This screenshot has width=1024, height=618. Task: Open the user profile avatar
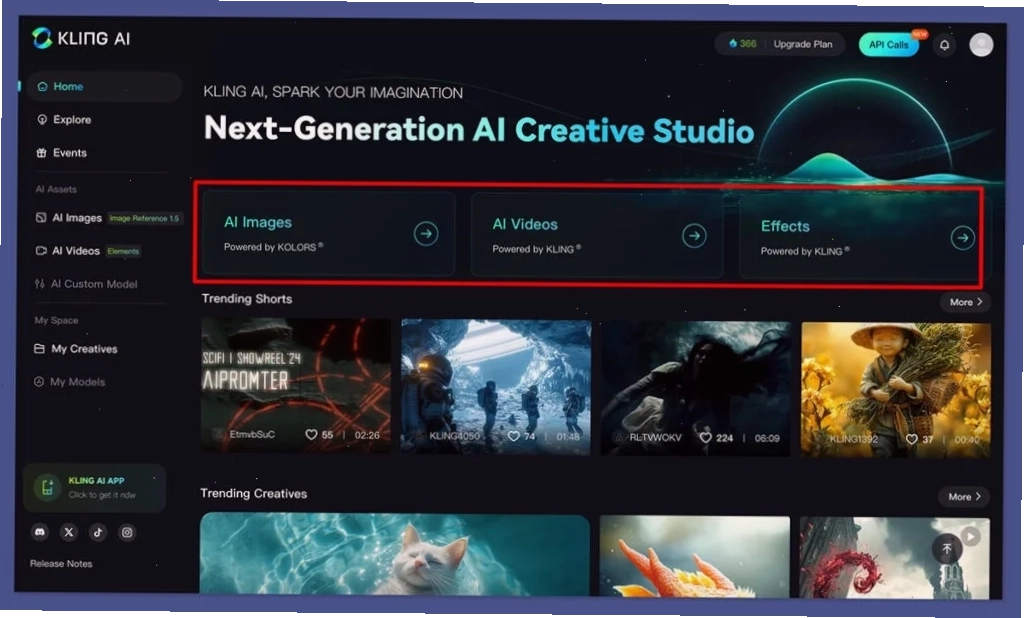coord(981,44)
